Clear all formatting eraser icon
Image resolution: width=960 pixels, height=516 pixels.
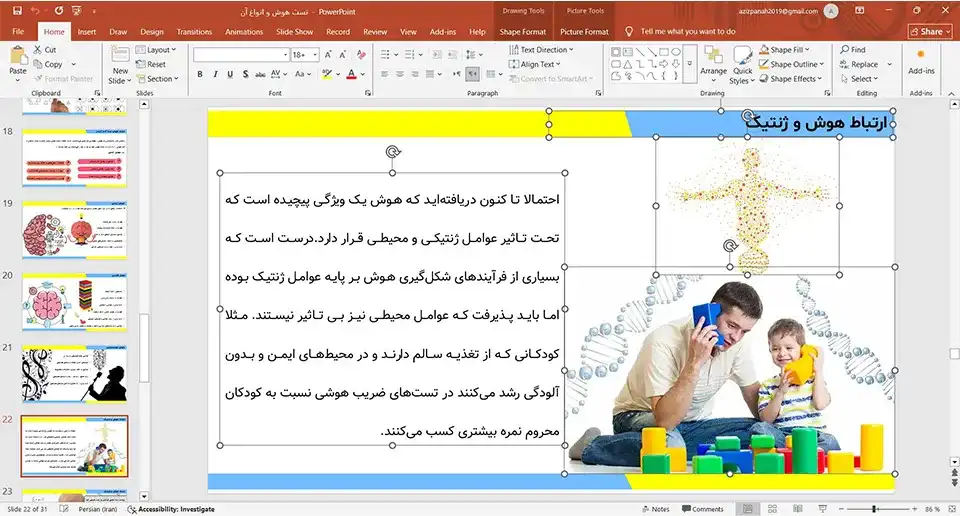tap(361, 54)
